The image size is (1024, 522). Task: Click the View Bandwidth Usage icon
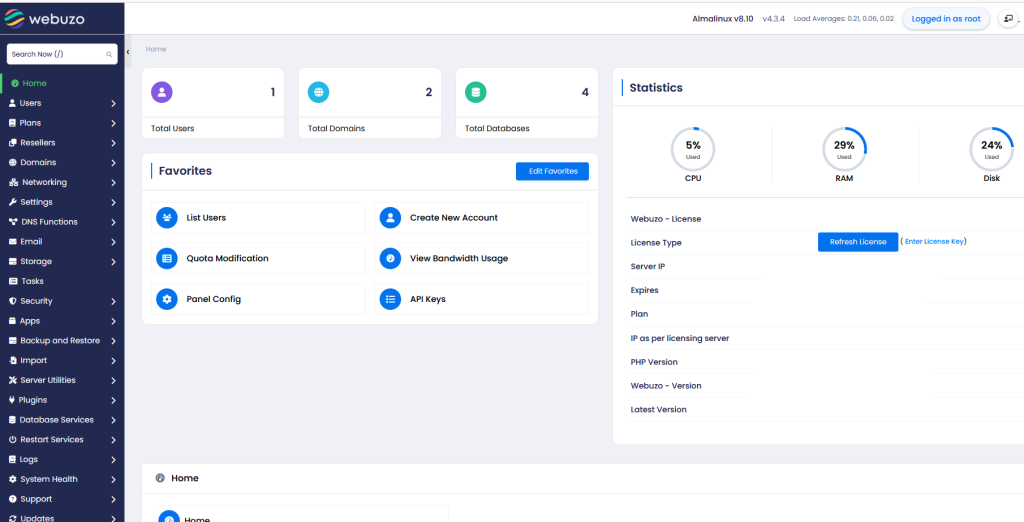[390, 258]
